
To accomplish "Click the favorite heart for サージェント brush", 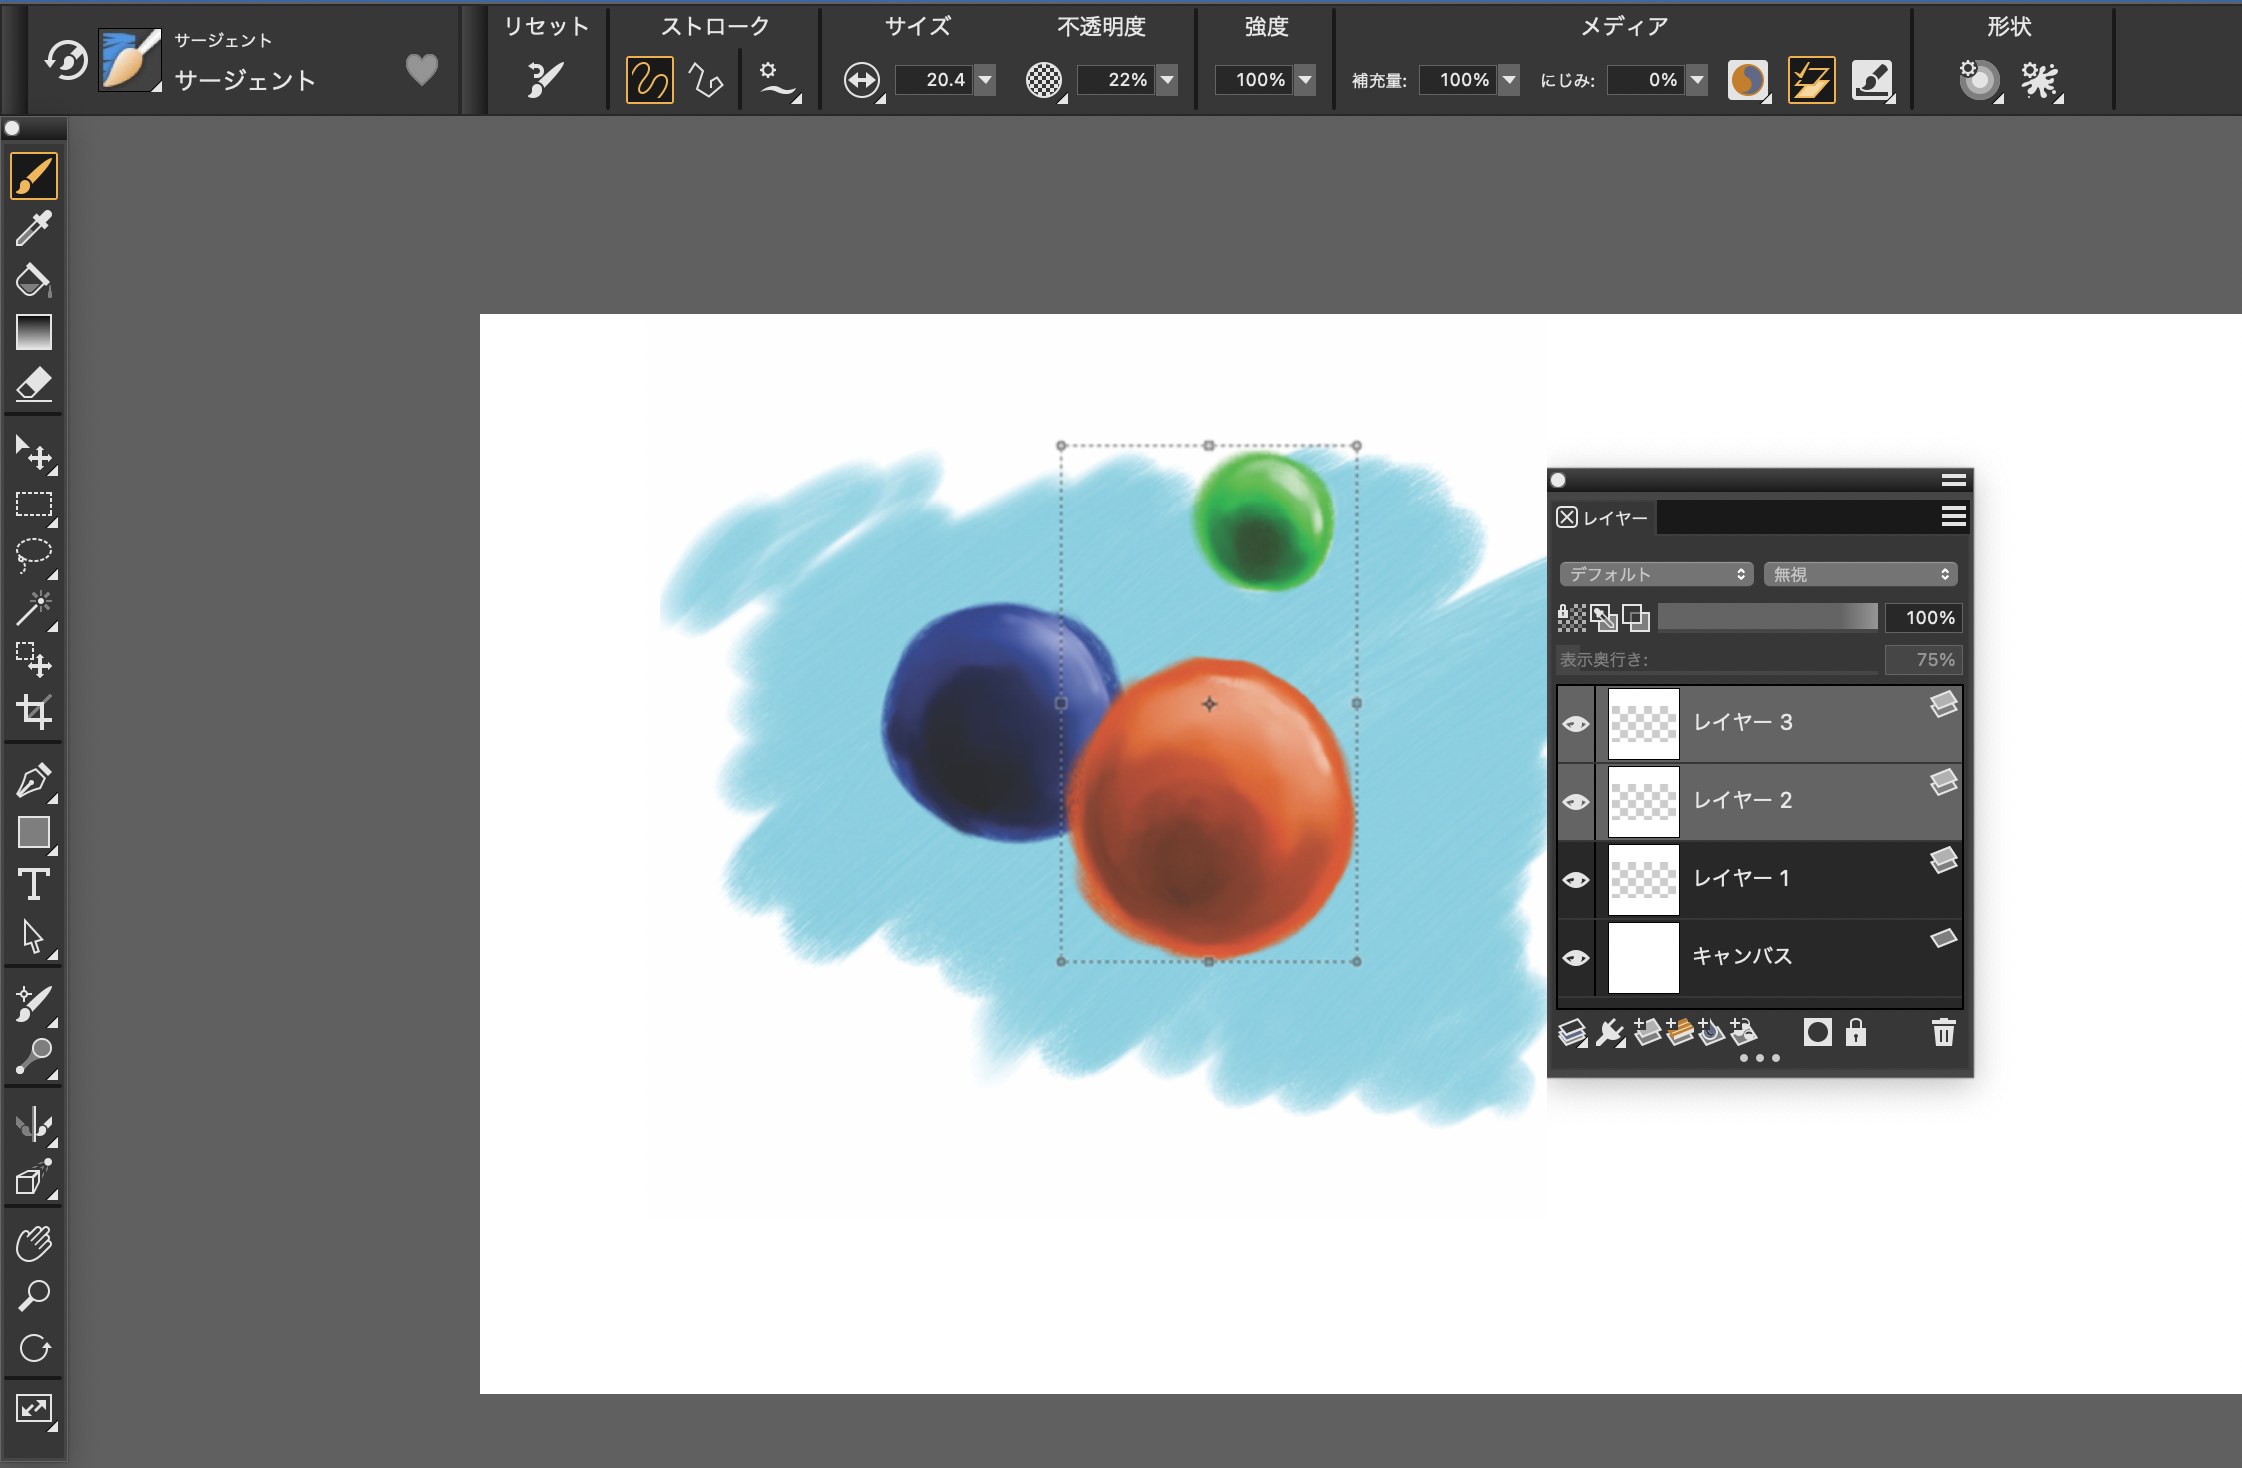I will [x=422, y=69].
